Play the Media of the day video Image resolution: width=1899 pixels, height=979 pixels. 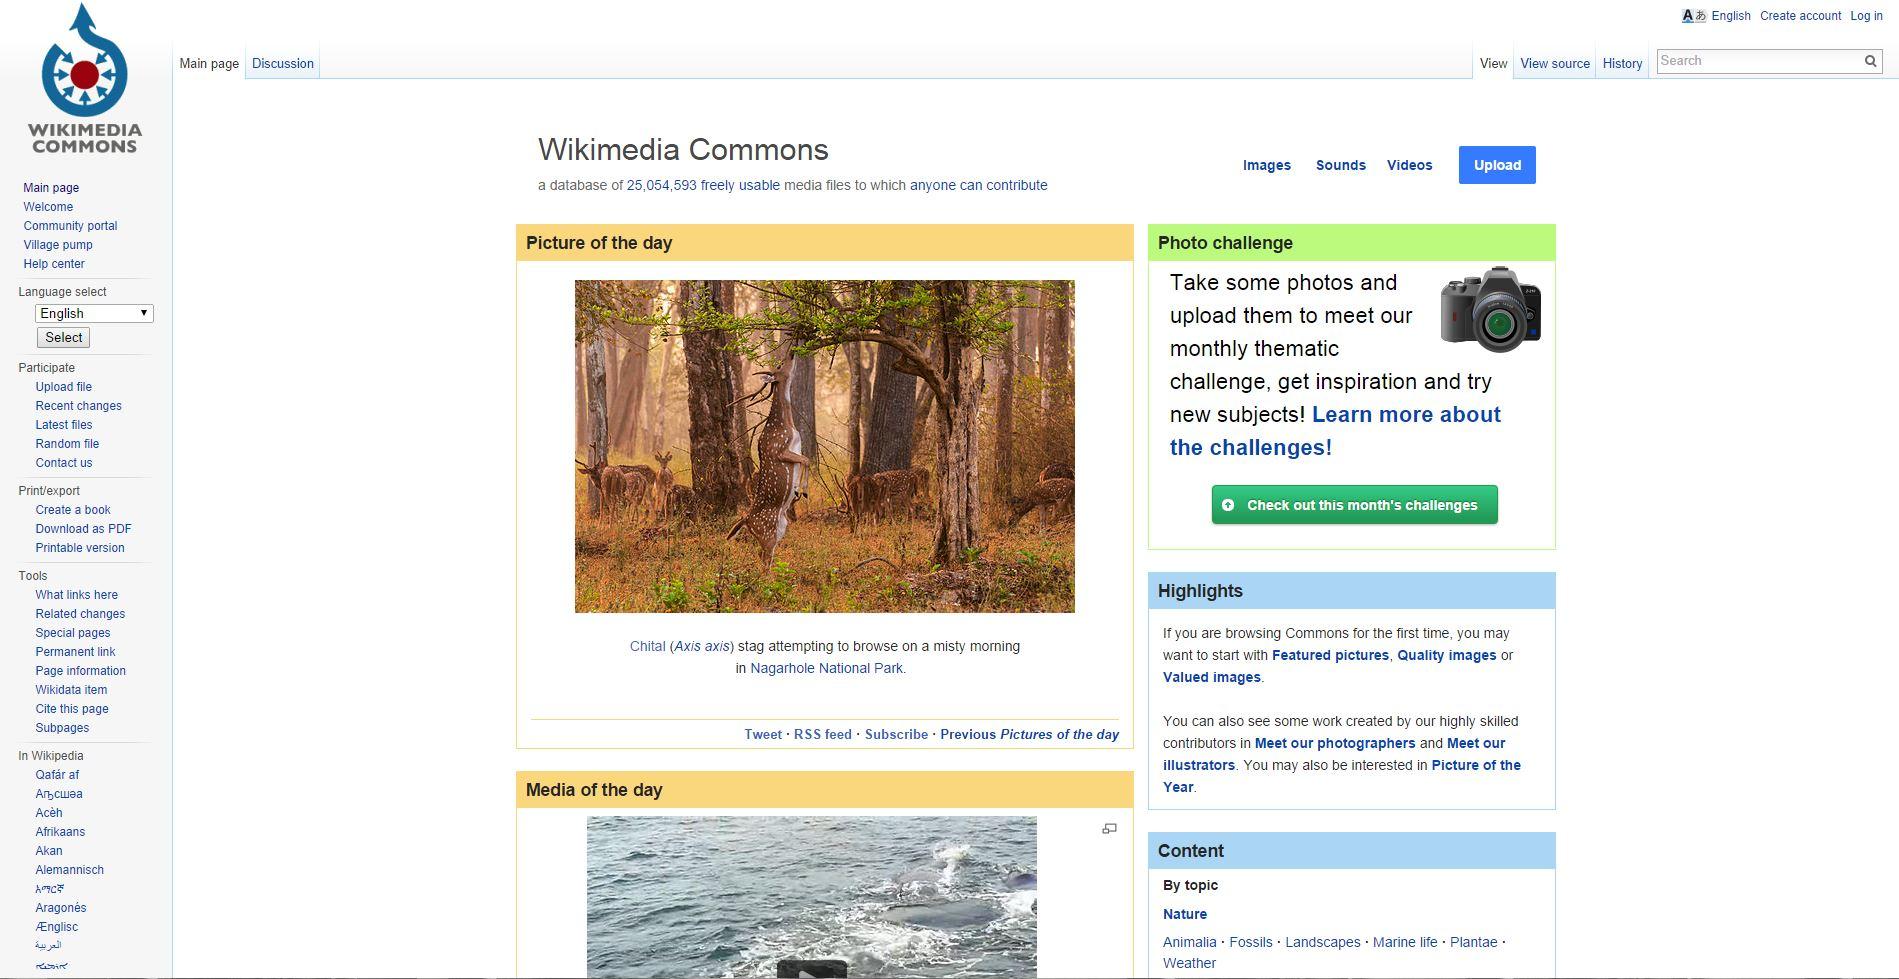pos(812,967)
